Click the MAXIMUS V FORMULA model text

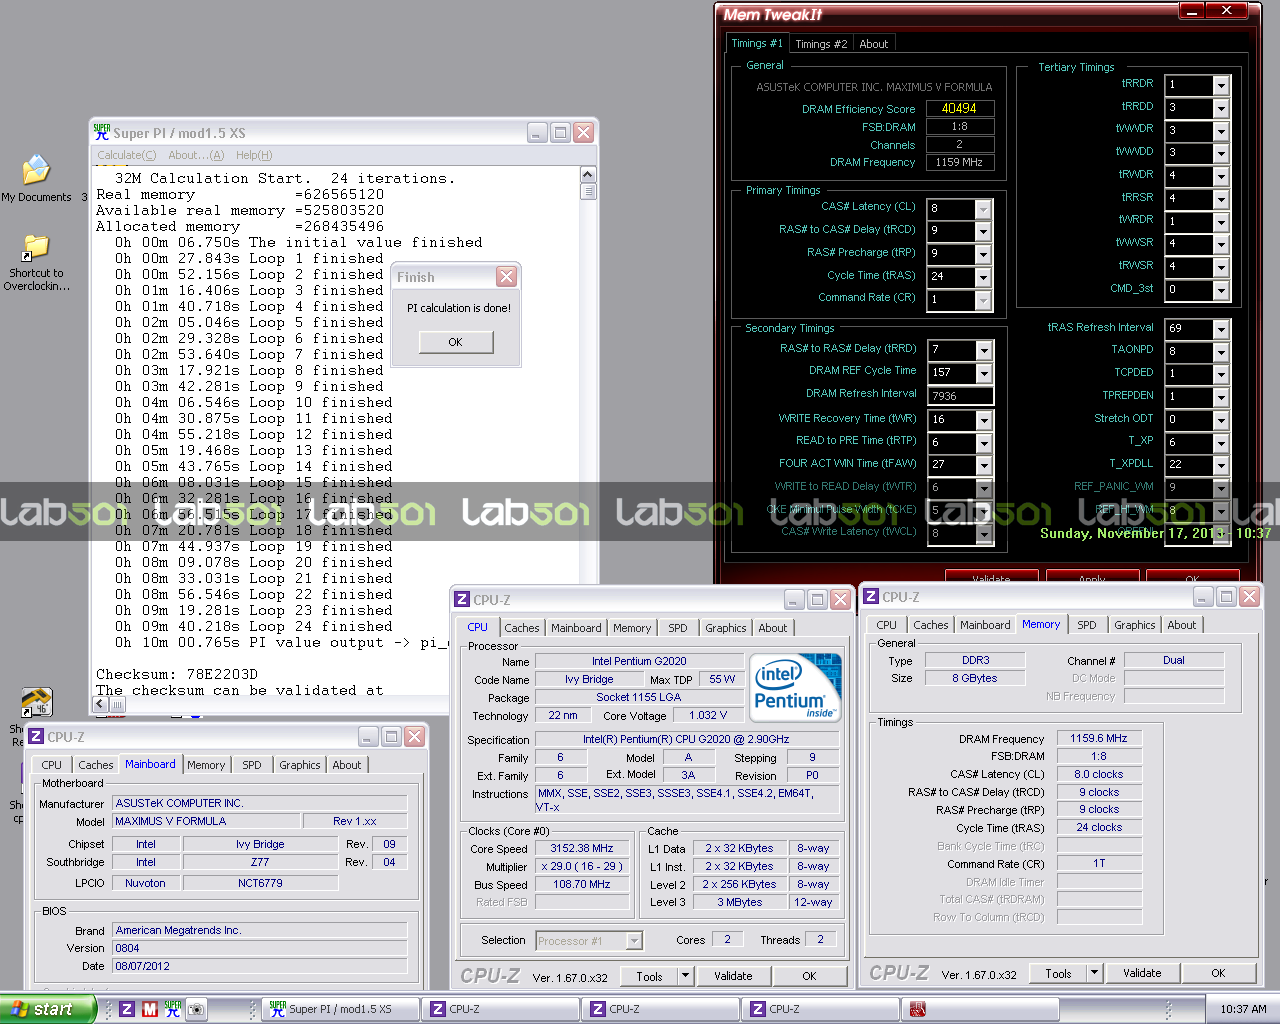[x=171, y=821]
